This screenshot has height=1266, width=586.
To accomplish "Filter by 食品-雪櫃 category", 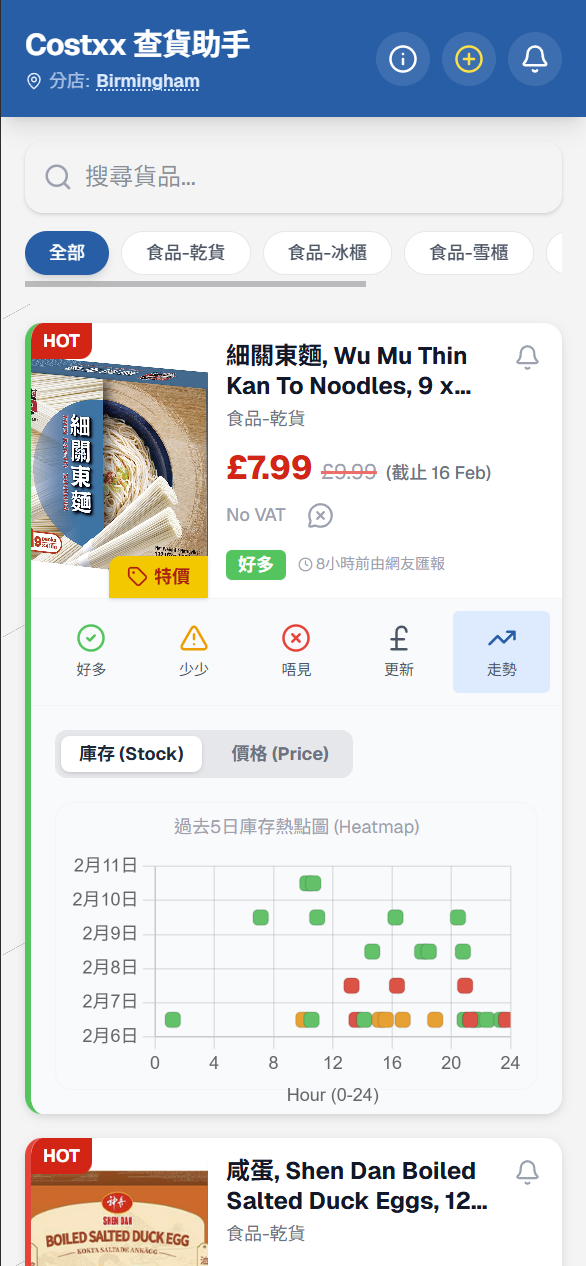I will pyautogui.click(x=469, y=253).
